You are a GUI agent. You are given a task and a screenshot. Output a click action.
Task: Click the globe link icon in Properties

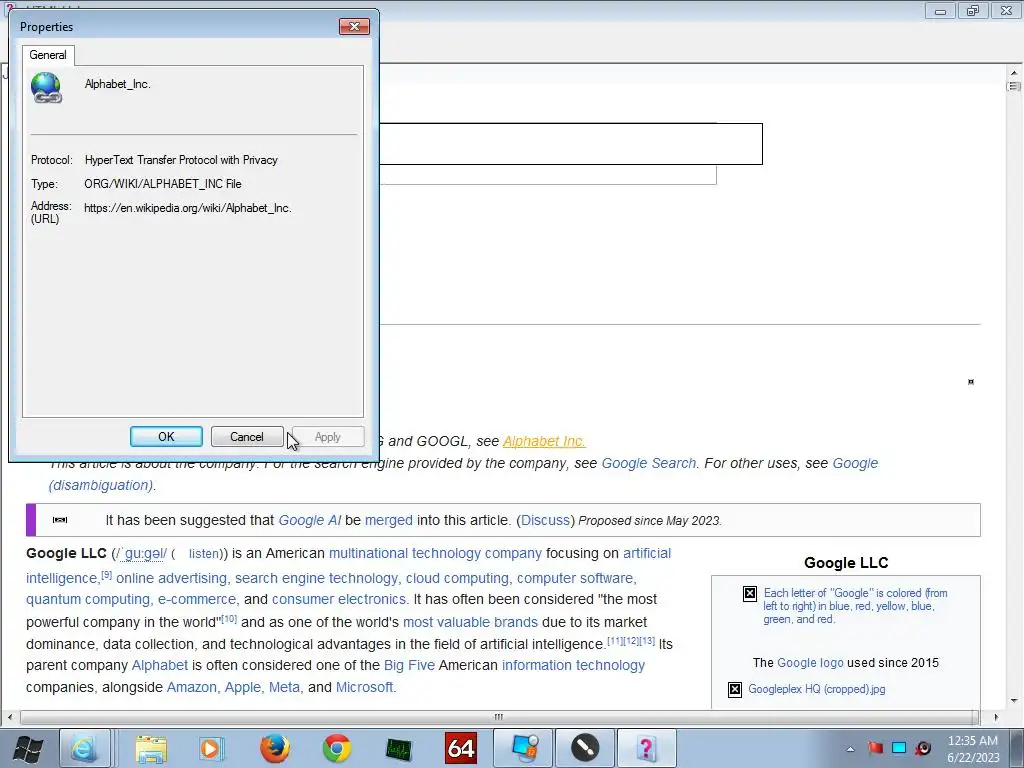click(46, 88)
